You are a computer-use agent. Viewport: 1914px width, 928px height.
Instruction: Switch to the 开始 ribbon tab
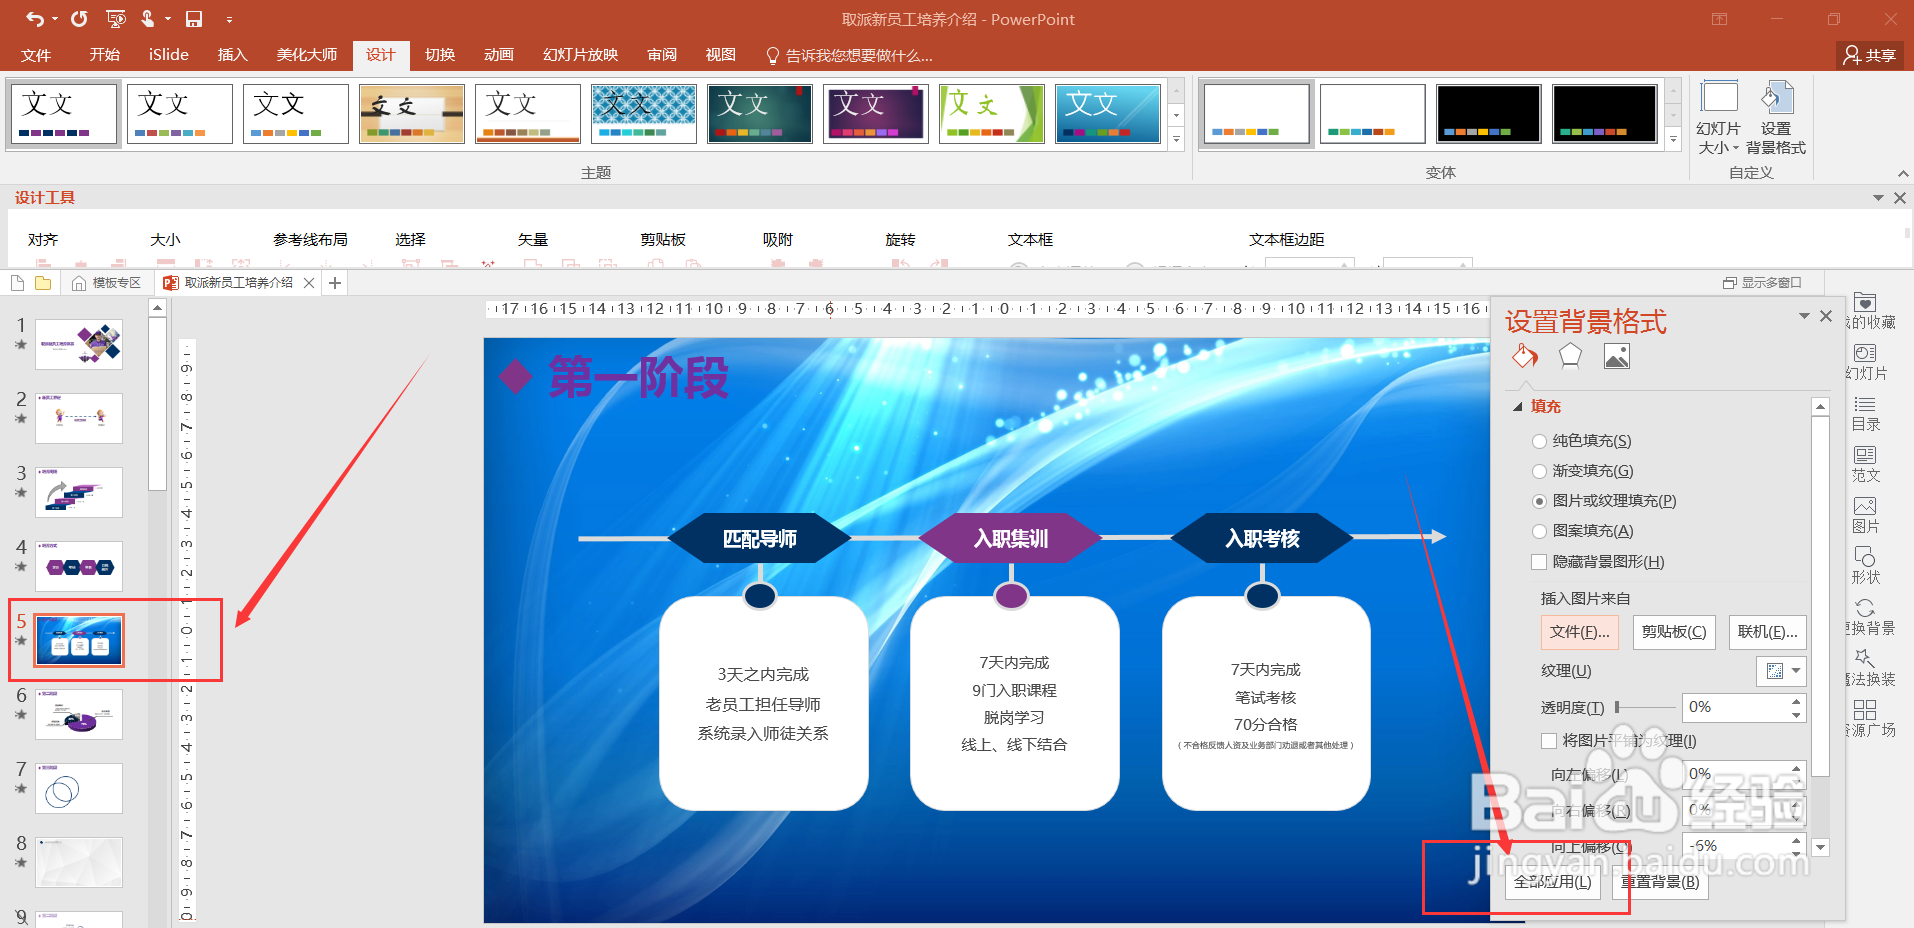click(104, 55)
